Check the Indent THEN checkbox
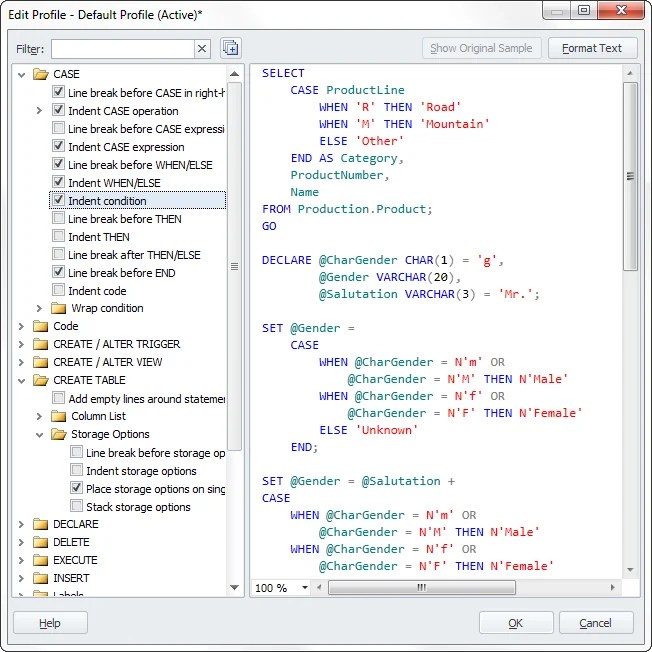652x652 pixels. tap(59, 236)
